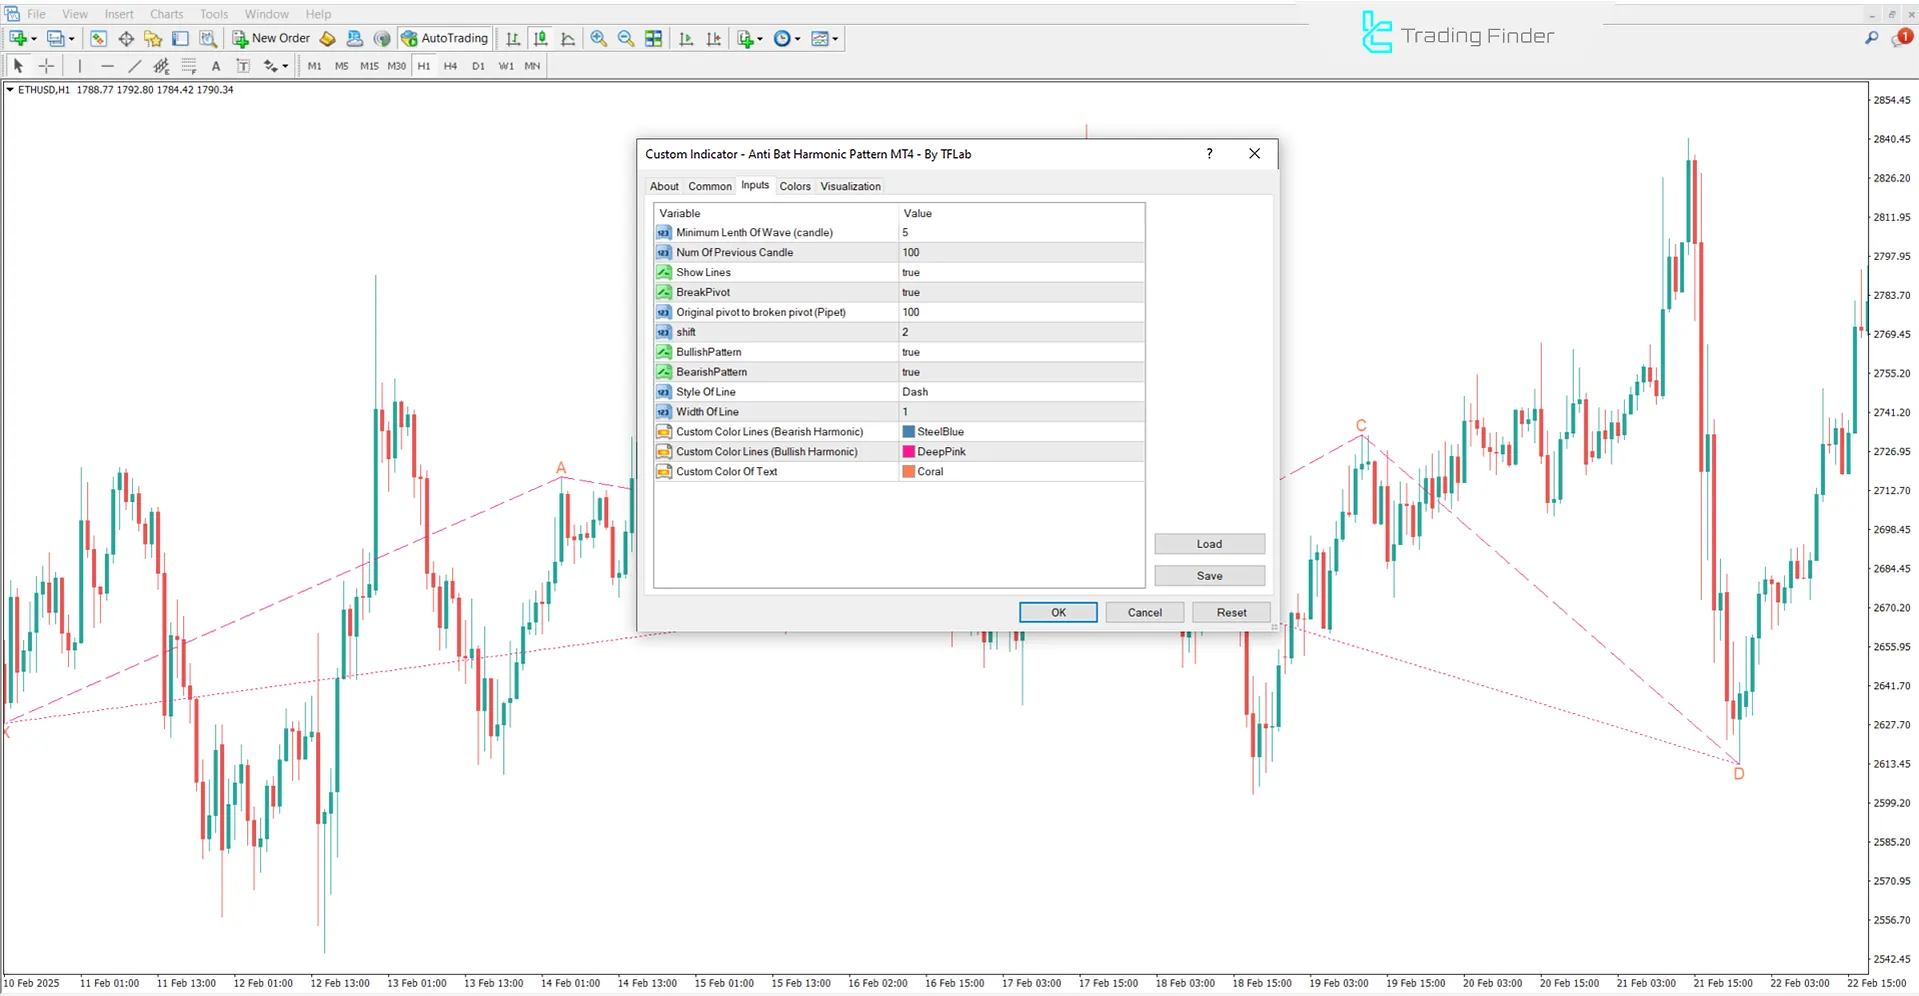The height and width of the screenshot is (996, 1919).
Task: Cancel the indicator settings dialog
Action: tap(1144, 611)
